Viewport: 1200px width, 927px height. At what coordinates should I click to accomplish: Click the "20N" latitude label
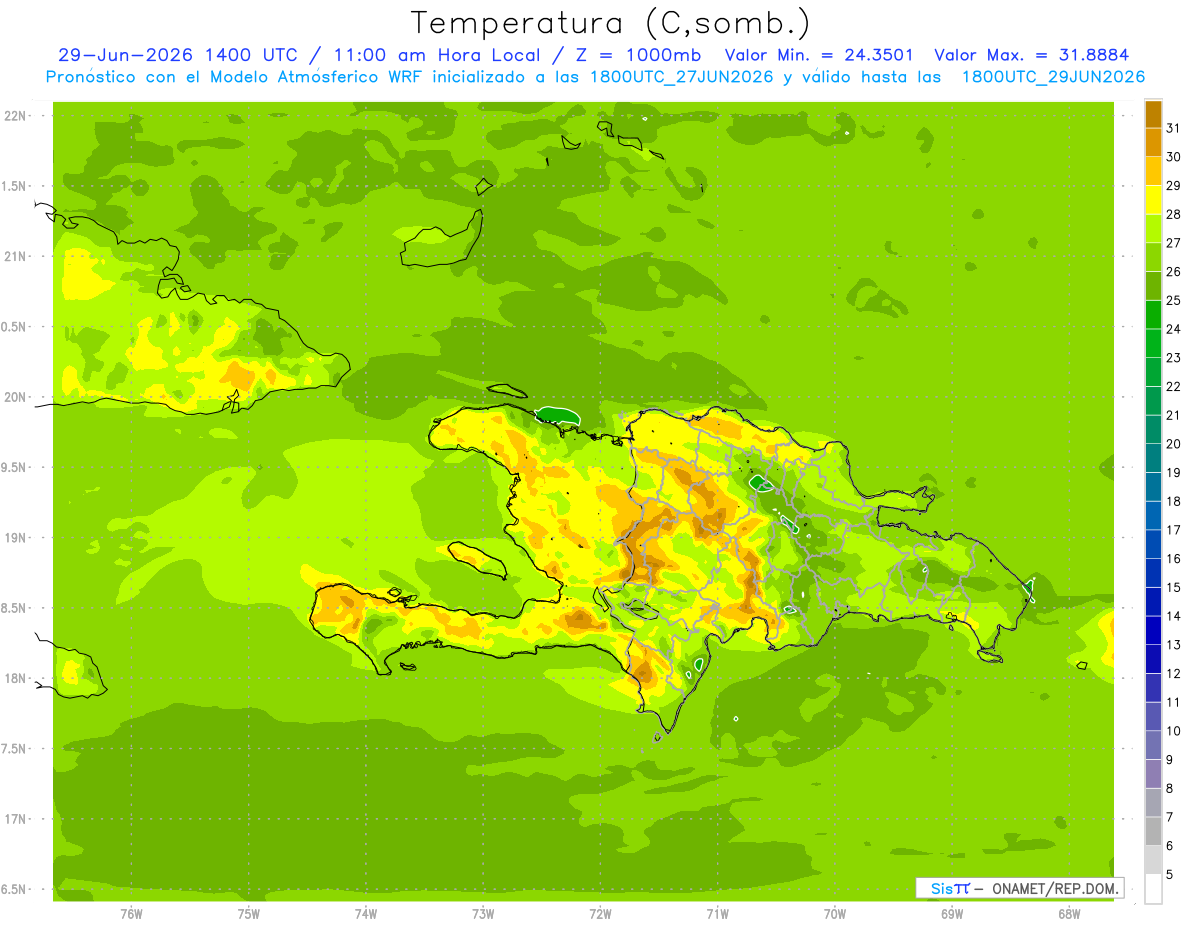tap(16, 397)
